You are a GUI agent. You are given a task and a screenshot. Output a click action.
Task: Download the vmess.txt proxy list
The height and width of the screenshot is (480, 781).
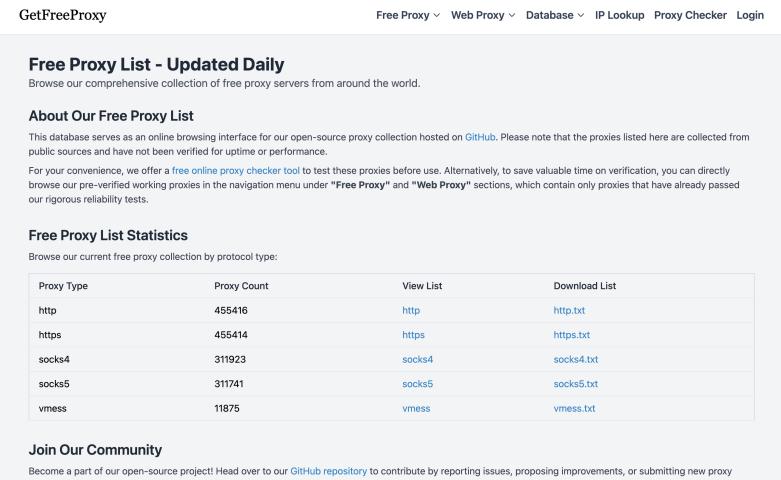coord(574,408)
